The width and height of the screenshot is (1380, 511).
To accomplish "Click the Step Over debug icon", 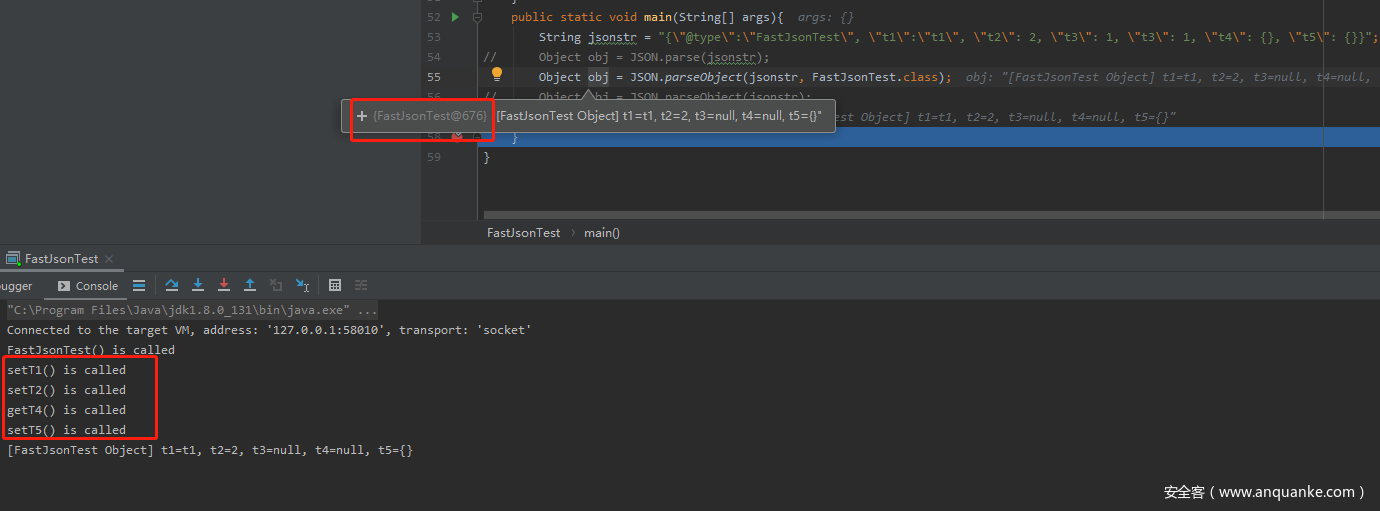I will point(172,285).
